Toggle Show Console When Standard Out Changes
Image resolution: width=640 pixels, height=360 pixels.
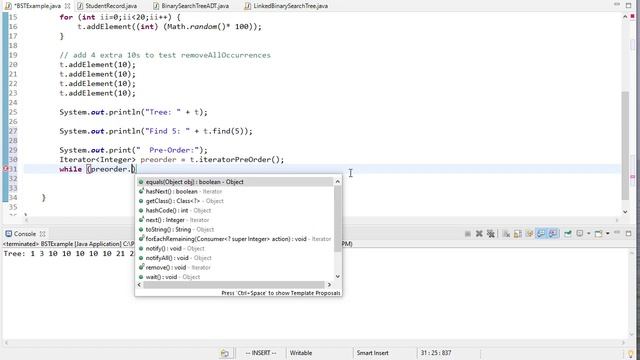coord(541,234)
